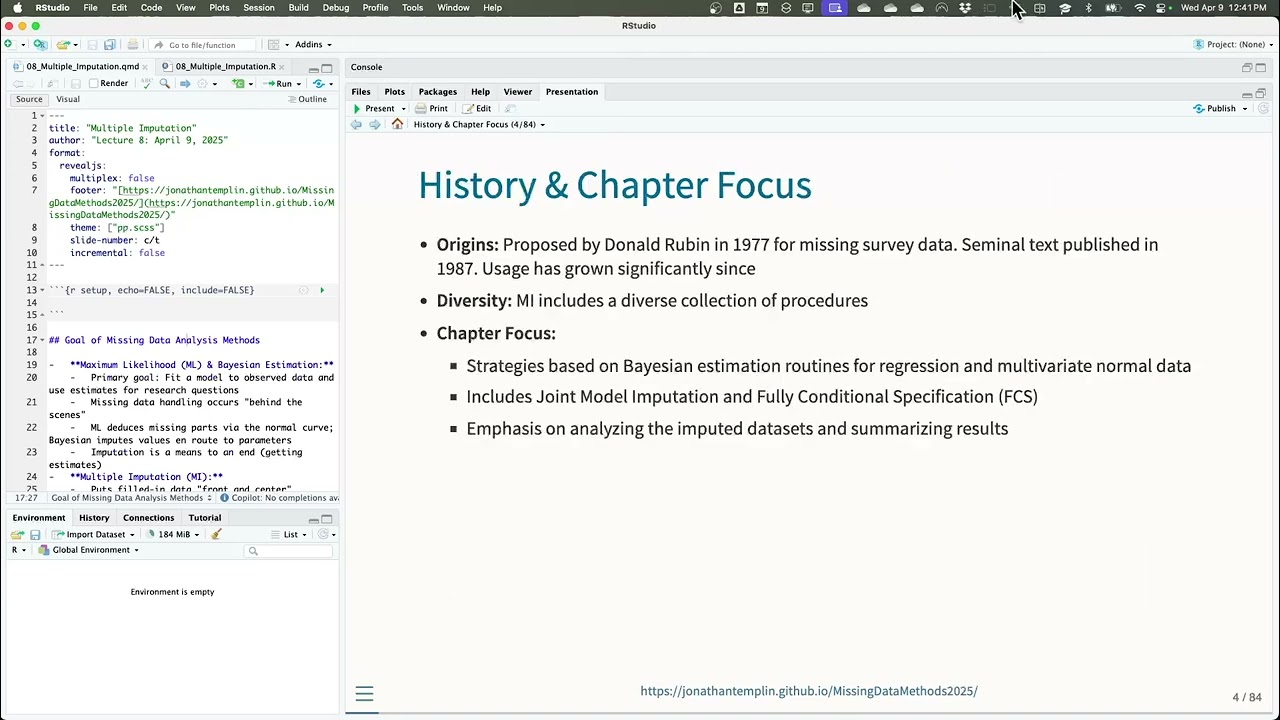The height and width of the screenshot is (720, 1280).
Task: Click the broom icon to clear the environment
Action: (x=216, y=534)
